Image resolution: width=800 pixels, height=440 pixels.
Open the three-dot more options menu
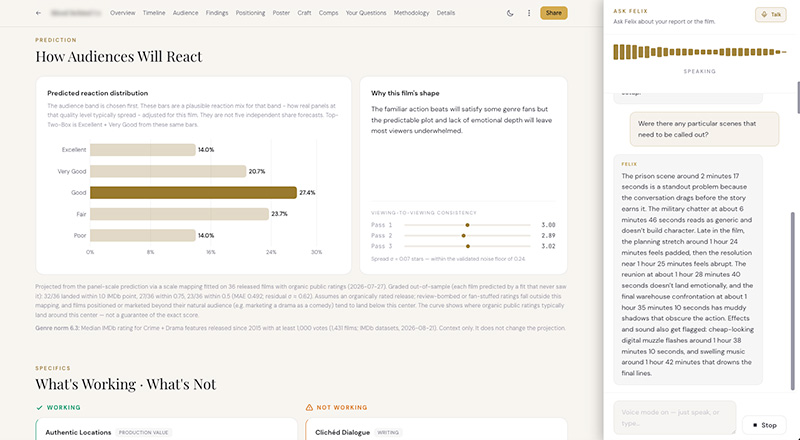(529, 13)
